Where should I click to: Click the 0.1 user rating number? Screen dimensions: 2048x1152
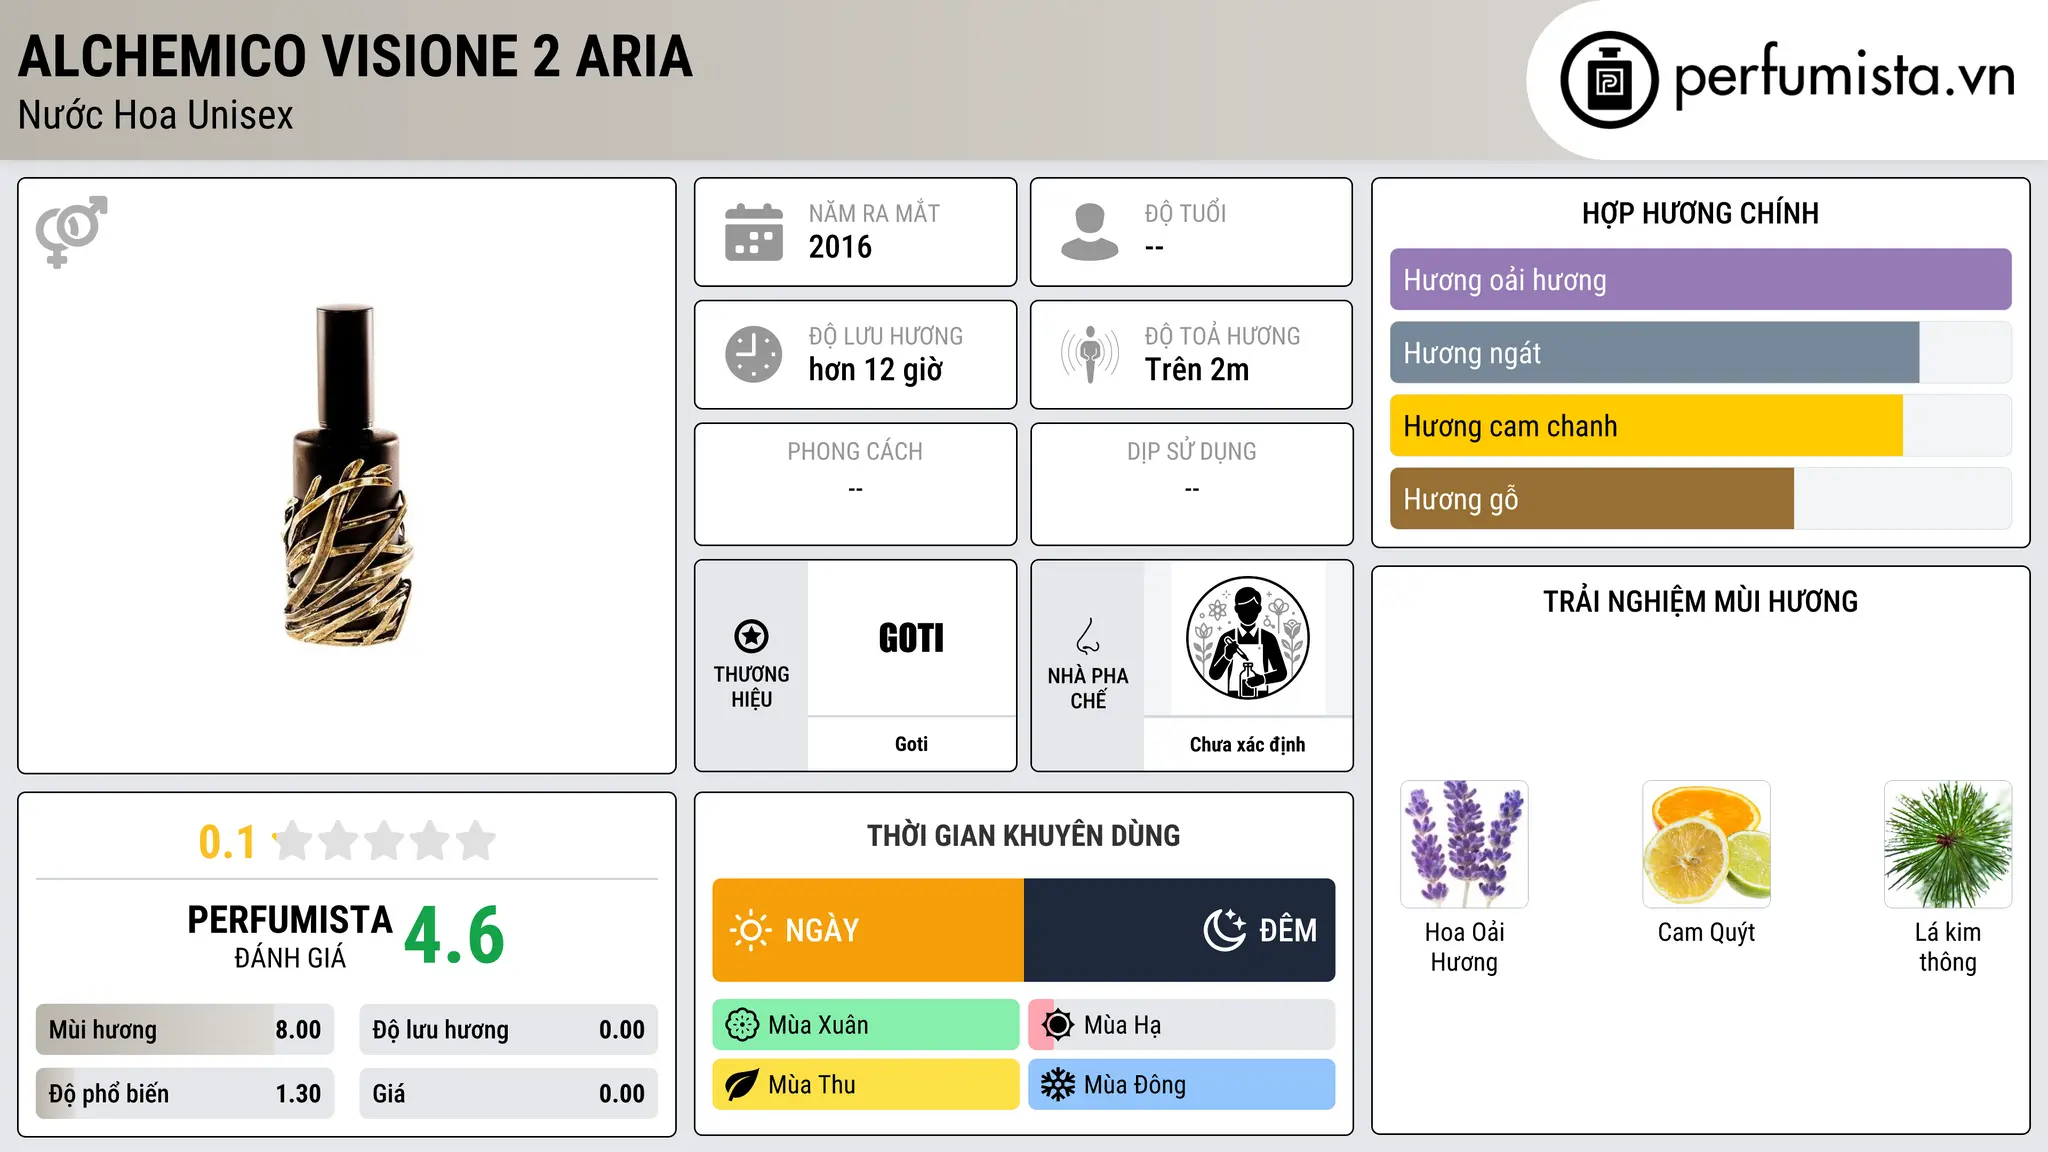227,842
